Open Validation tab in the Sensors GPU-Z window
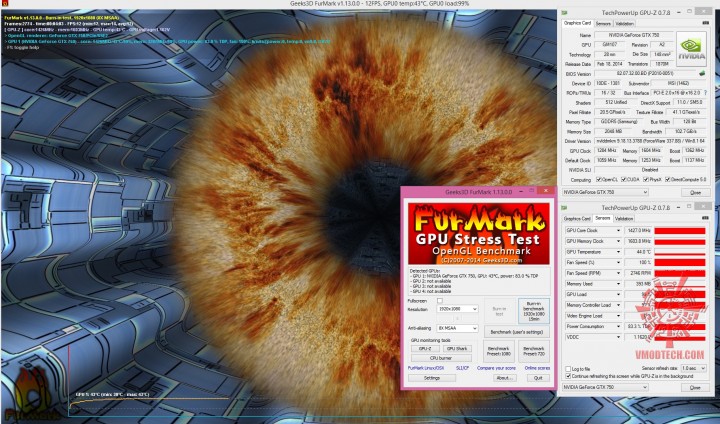Viewport: 720px width, 424px height. click(x=624, y=219)
